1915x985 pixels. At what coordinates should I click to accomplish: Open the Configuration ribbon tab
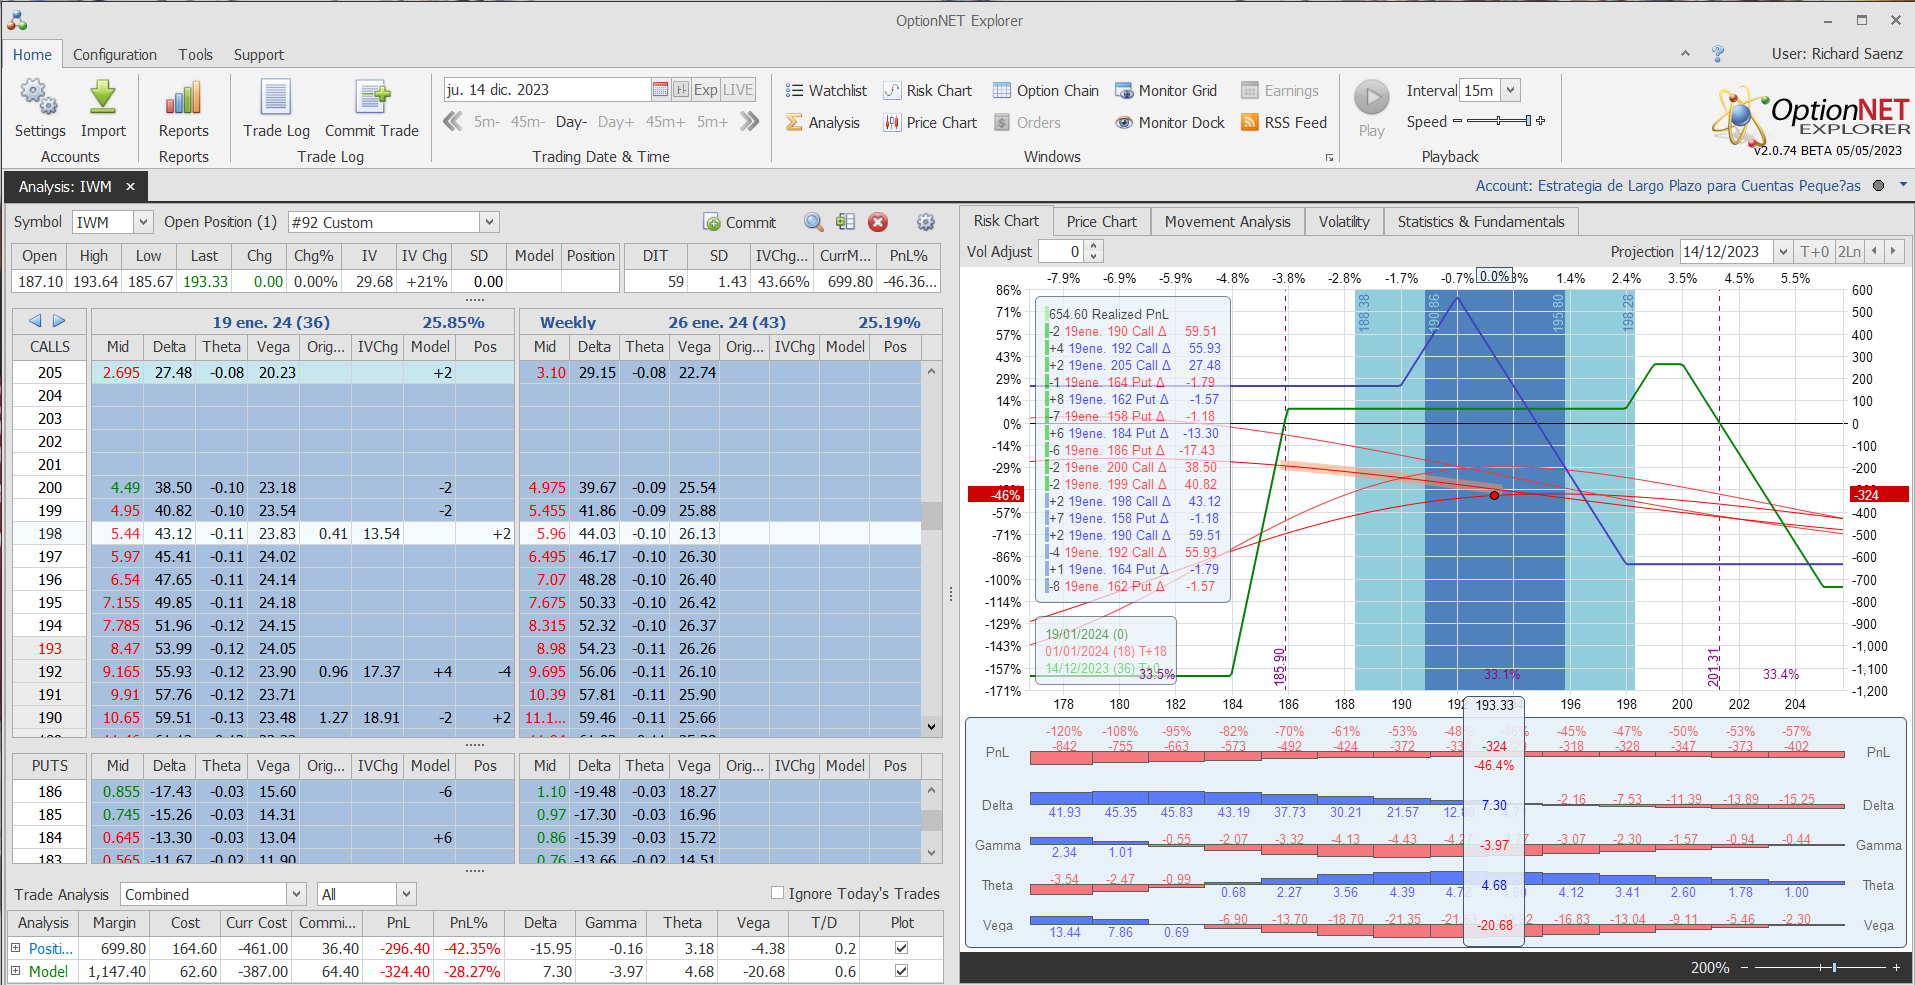point(114,55)
